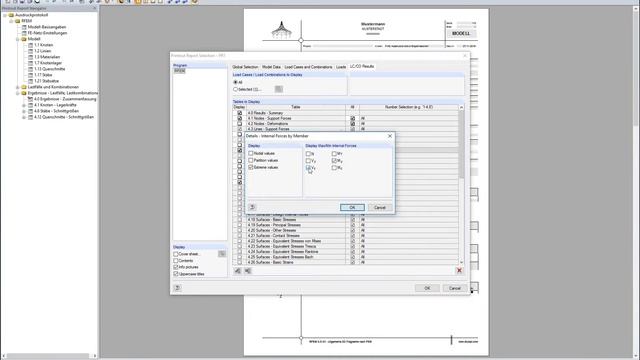640x360 pixels.
Task: Collapse the Modell tree node
Action: [18, 39]
